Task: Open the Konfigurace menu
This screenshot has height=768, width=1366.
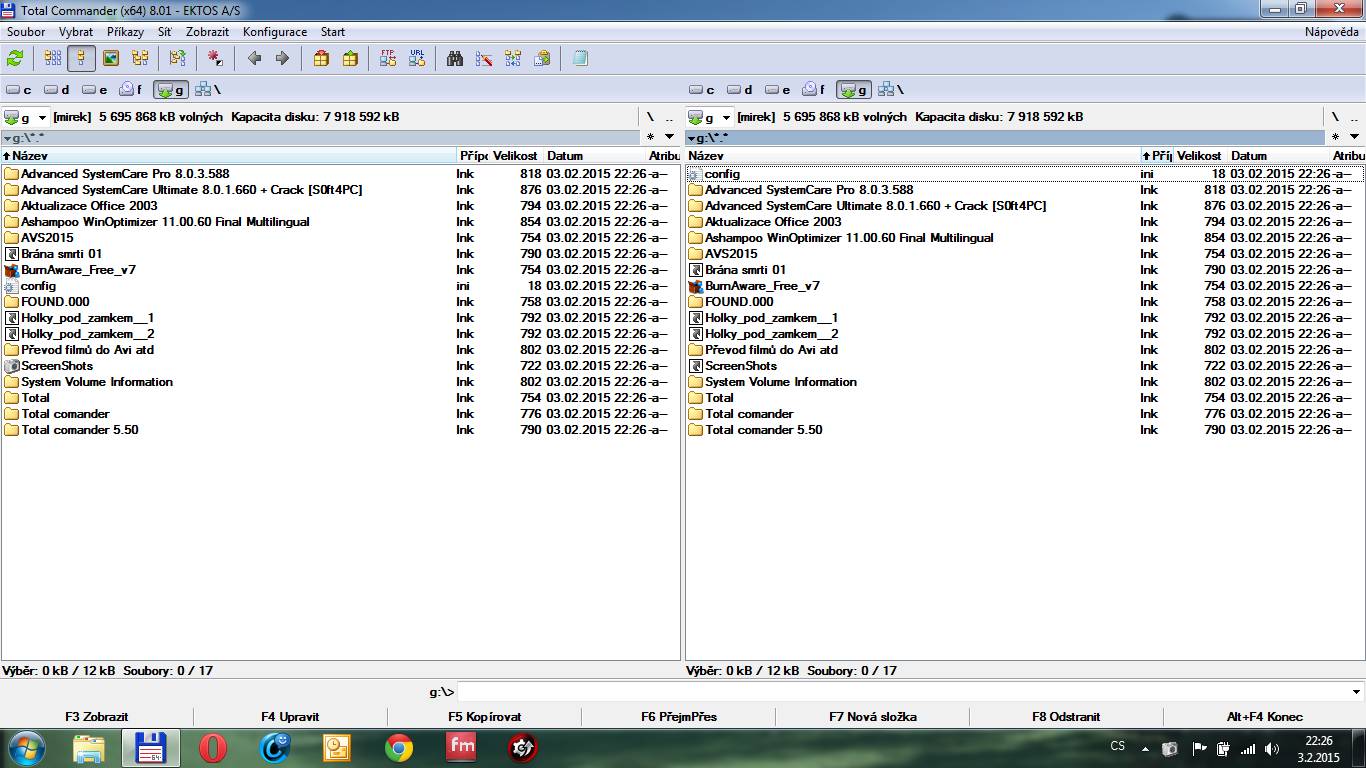Action: pyautogui.click(x=275, y=32)
